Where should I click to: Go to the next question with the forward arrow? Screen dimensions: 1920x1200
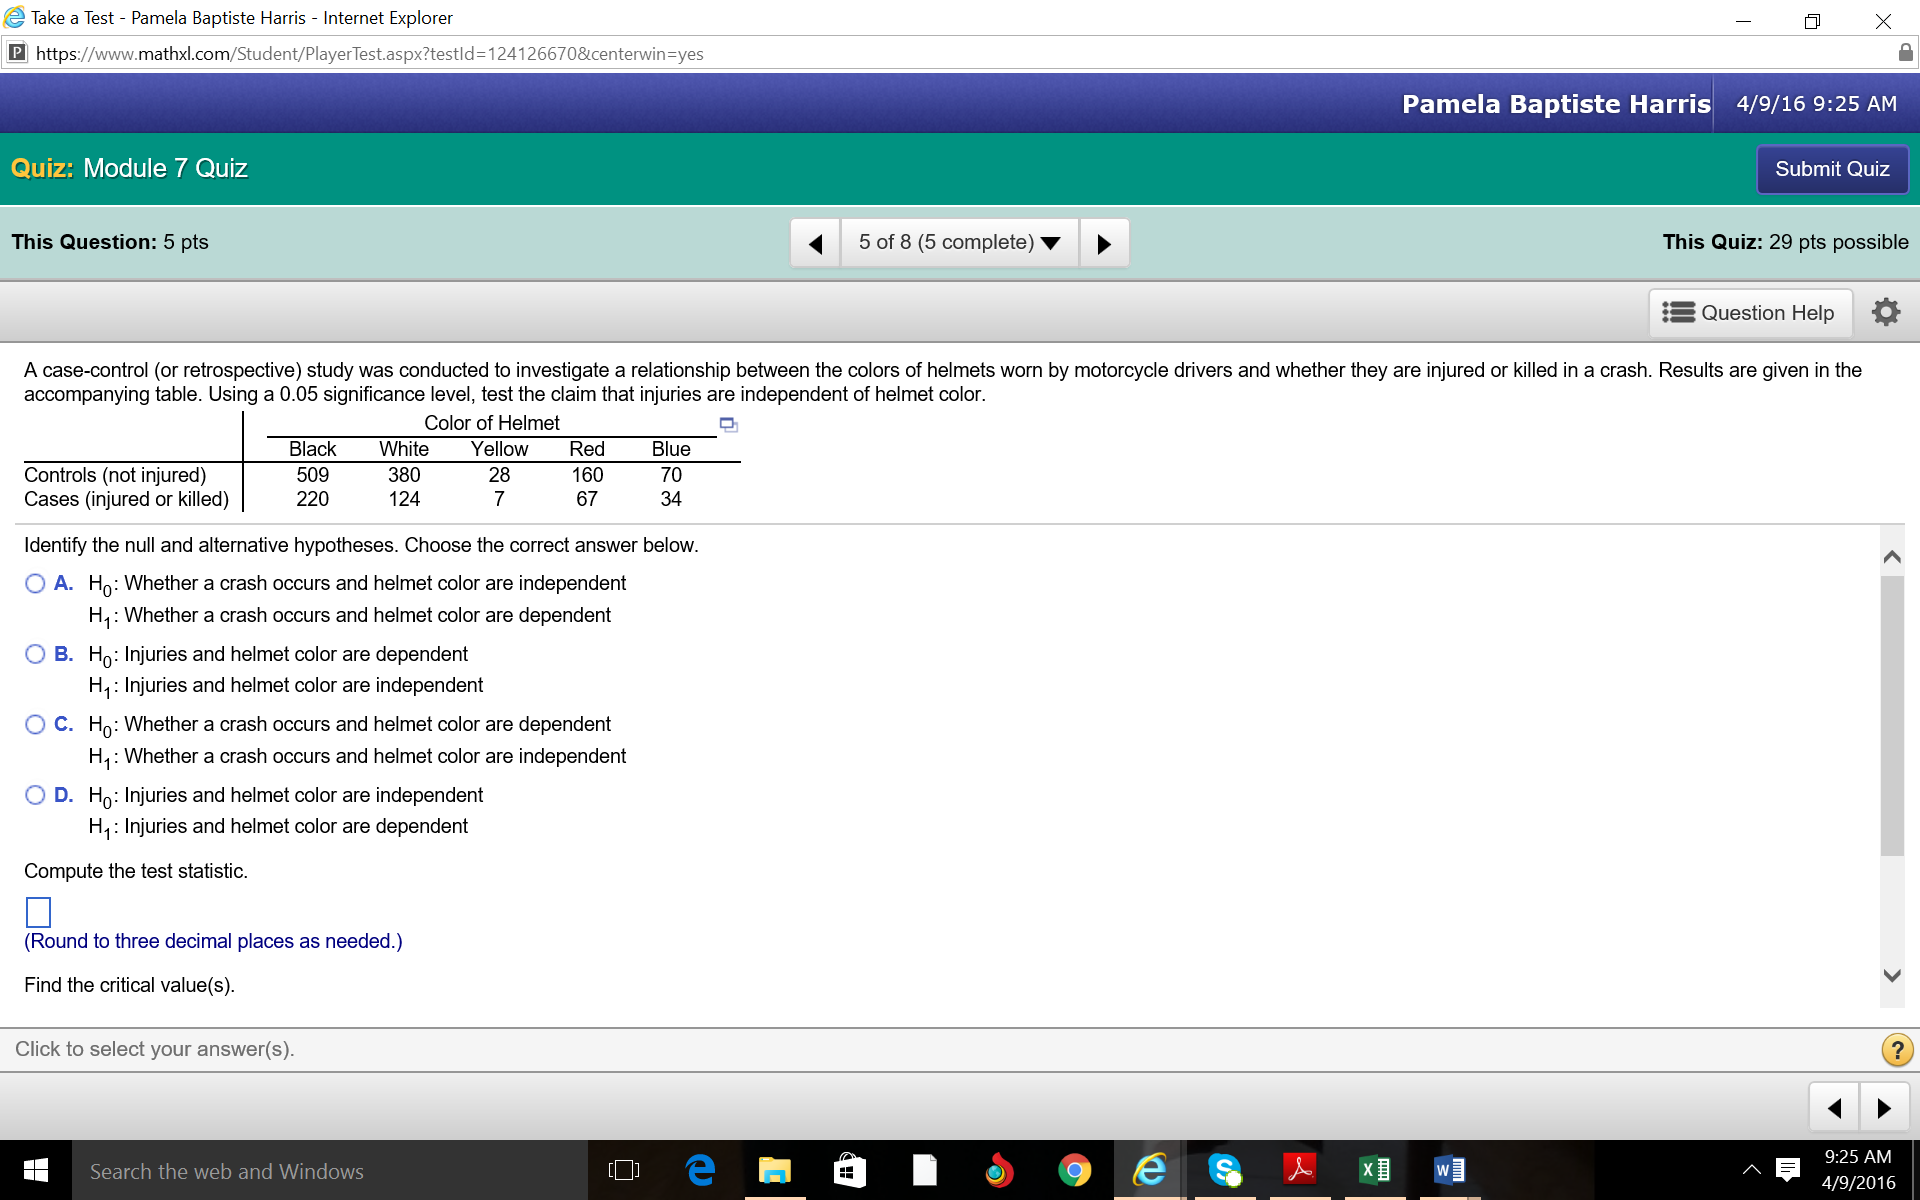tap(1104, 242)
